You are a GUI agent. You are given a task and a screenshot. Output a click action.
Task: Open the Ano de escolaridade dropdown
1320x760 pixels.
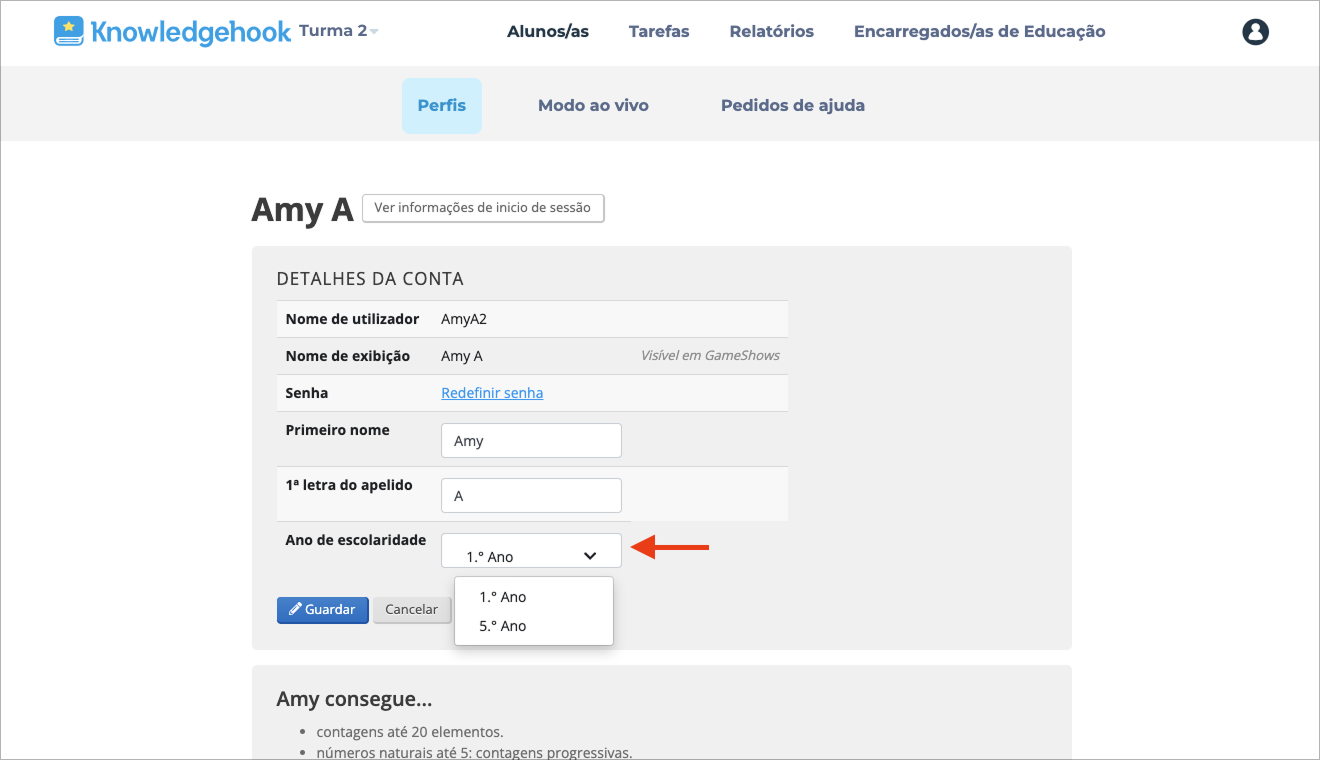coord(531,550)
